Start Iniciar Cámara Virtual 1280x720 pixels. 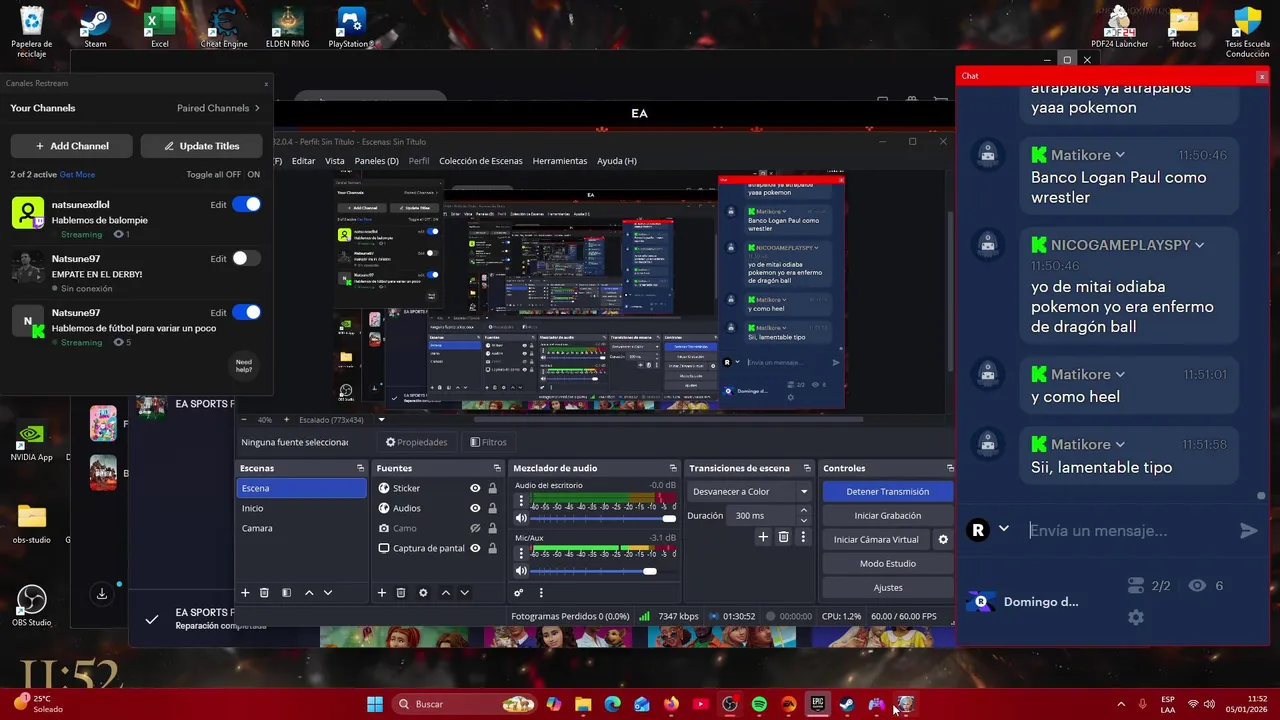click(x=876, y=540)
